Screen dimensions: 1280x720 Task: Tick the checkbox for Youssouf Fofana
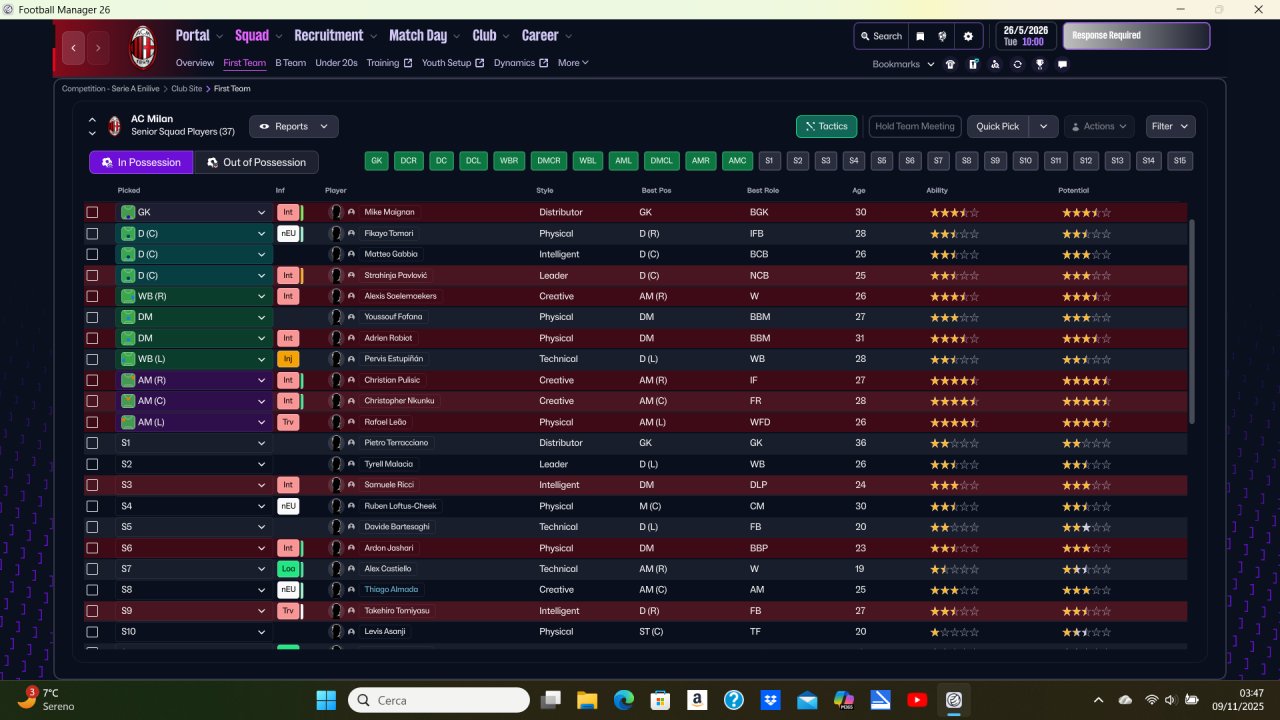[x=92, y=317]
